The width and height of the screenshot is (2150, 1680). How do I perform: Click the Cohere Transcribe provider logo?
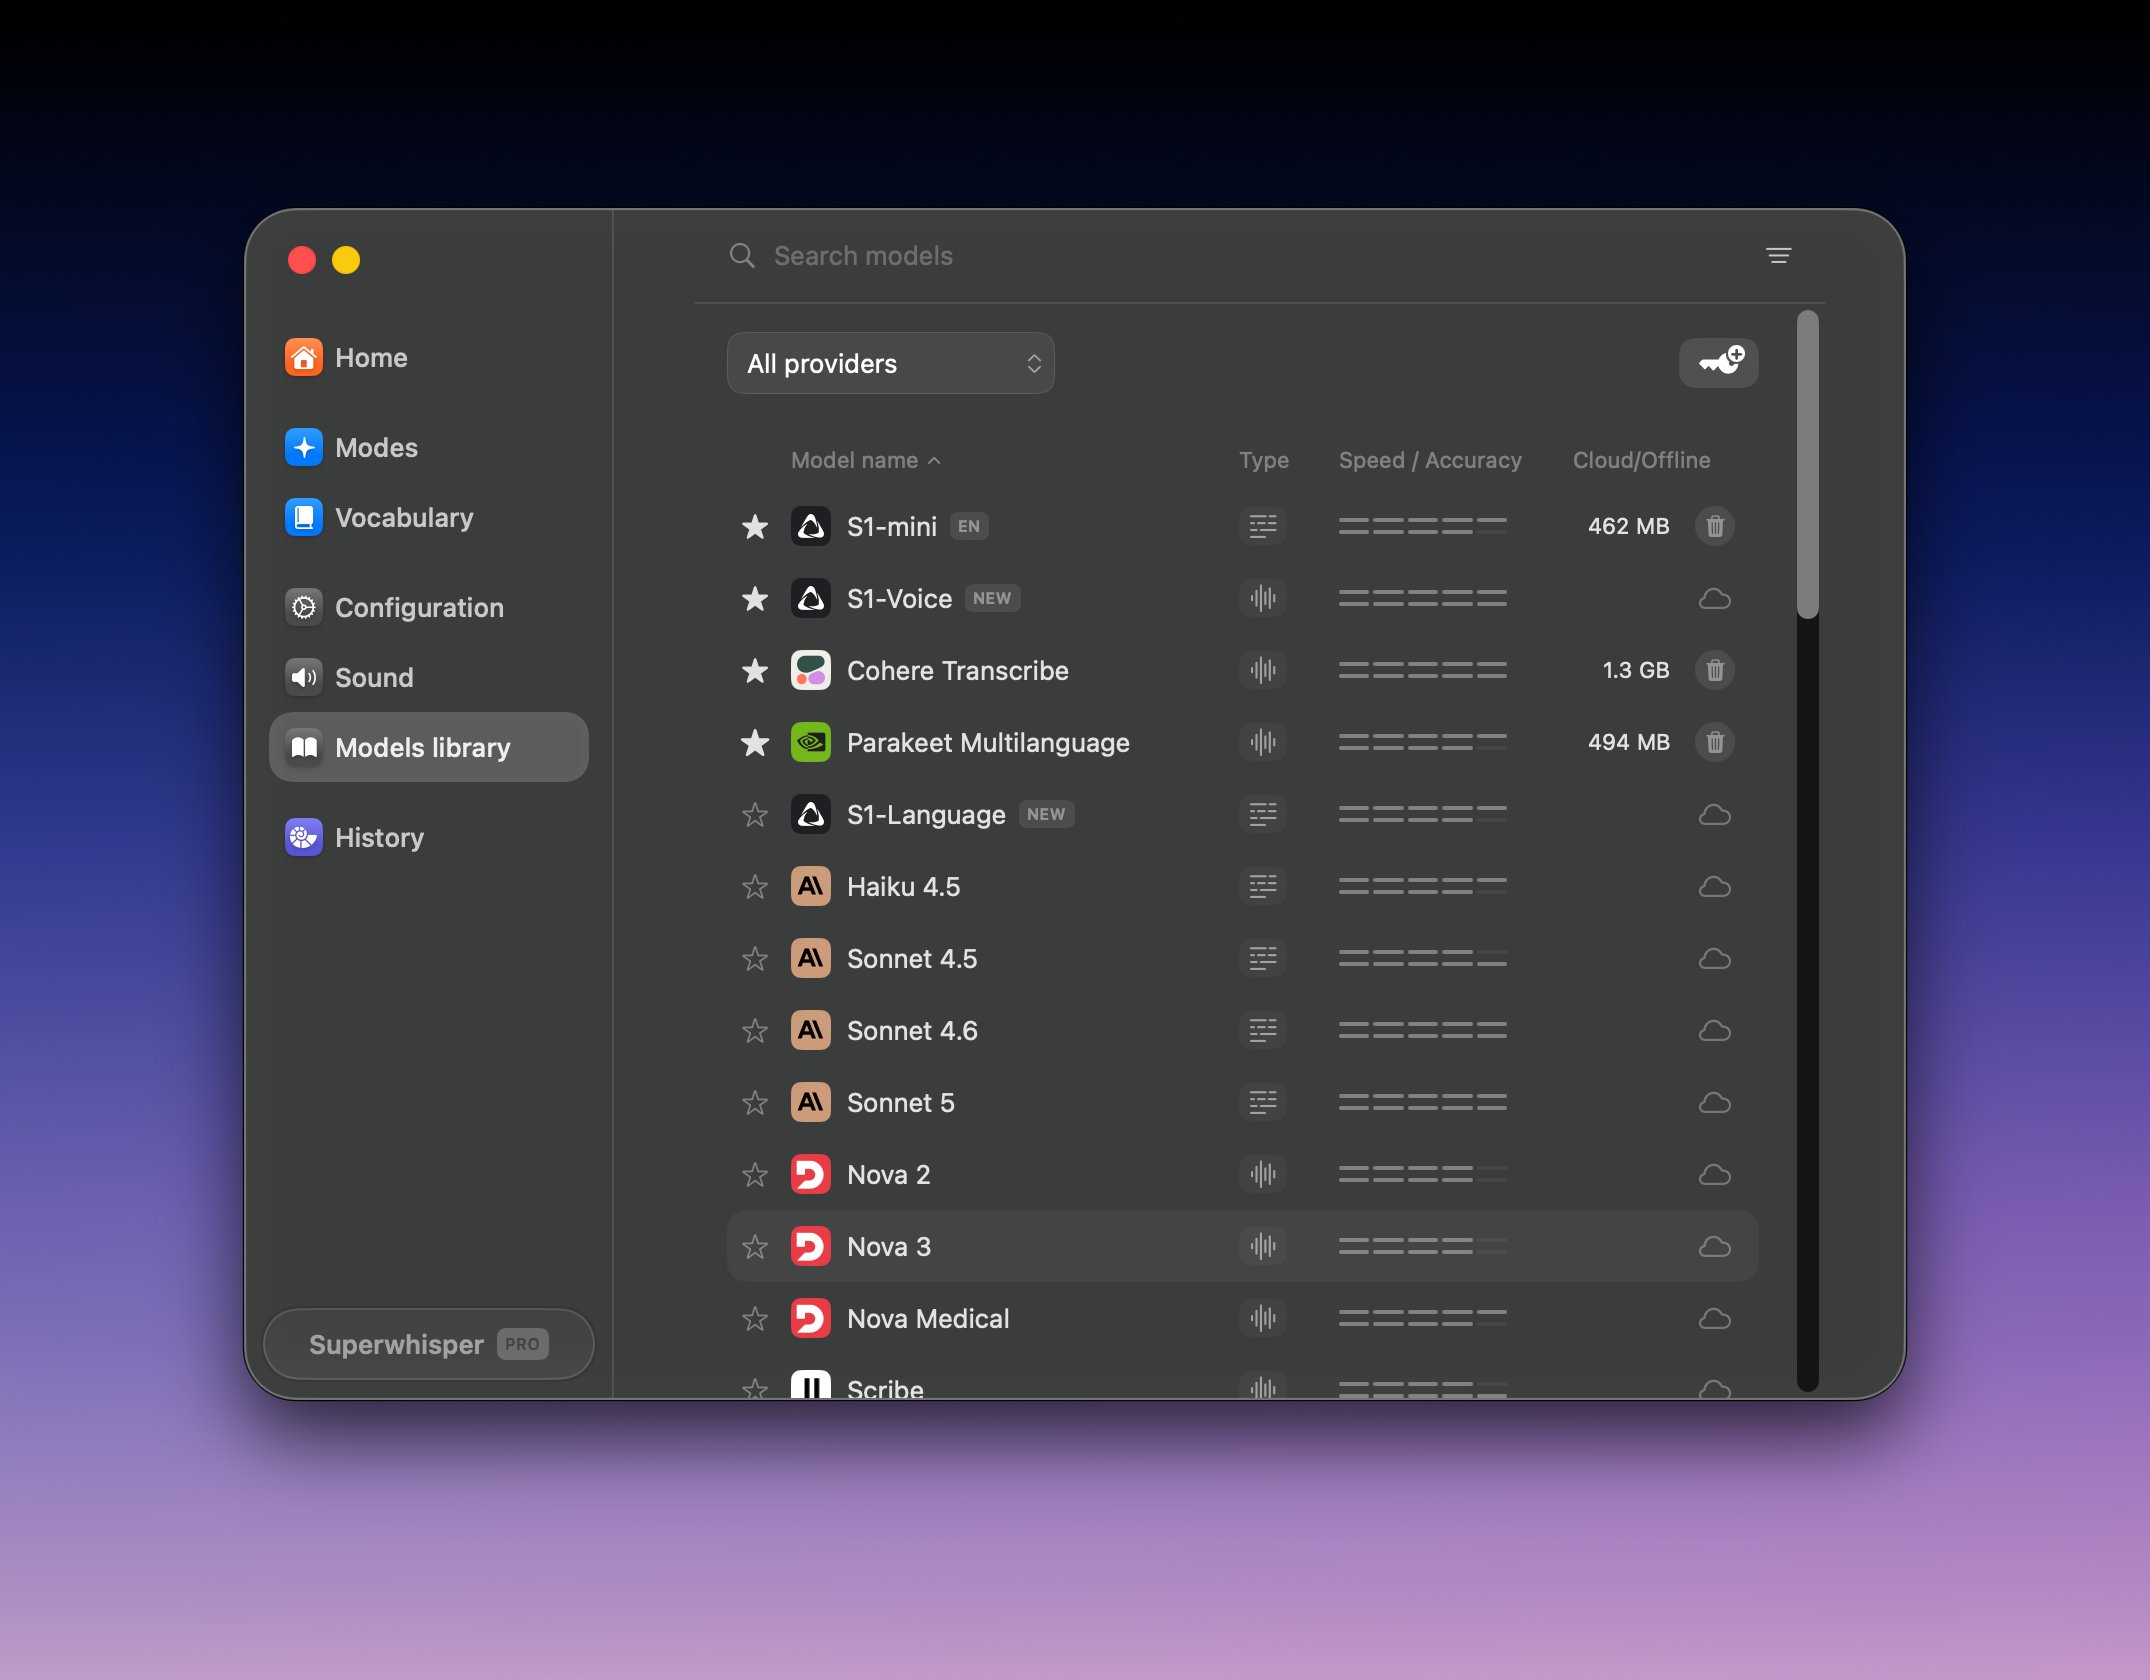(x=810, y=670)
